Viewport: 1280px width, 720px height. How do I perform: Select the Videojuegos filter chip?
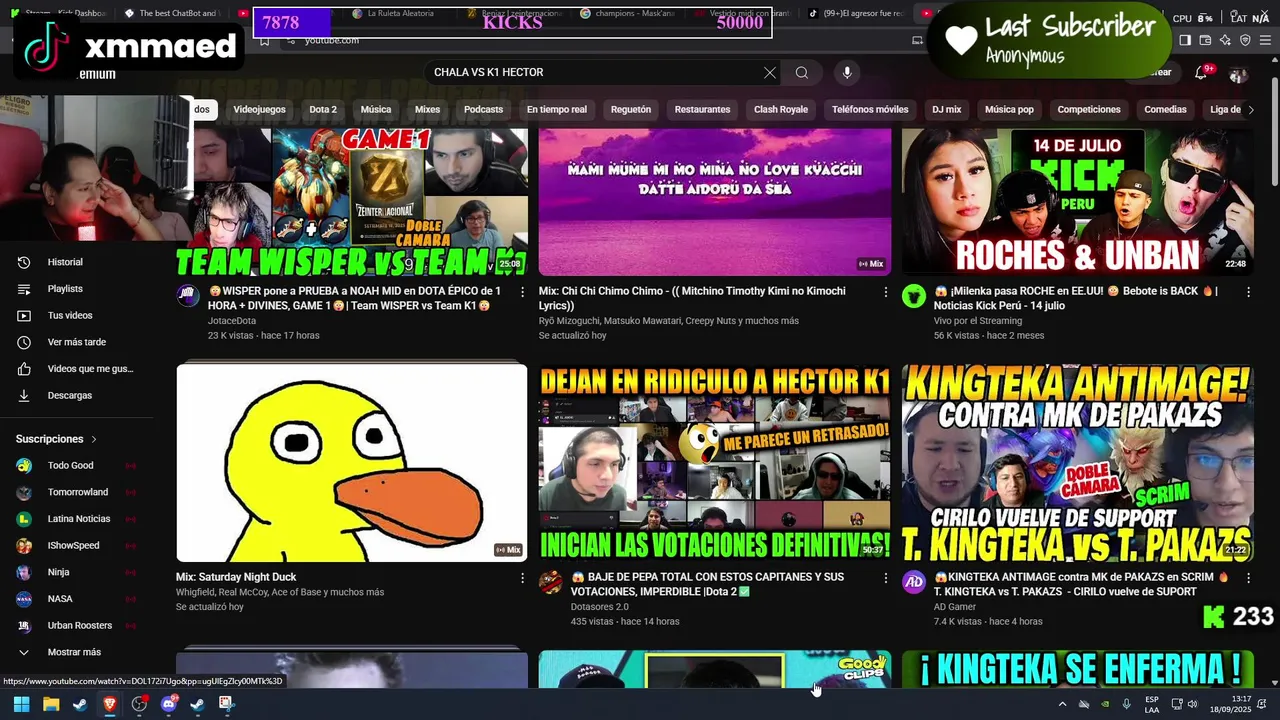pyautogui.click(x=259, y=110)
